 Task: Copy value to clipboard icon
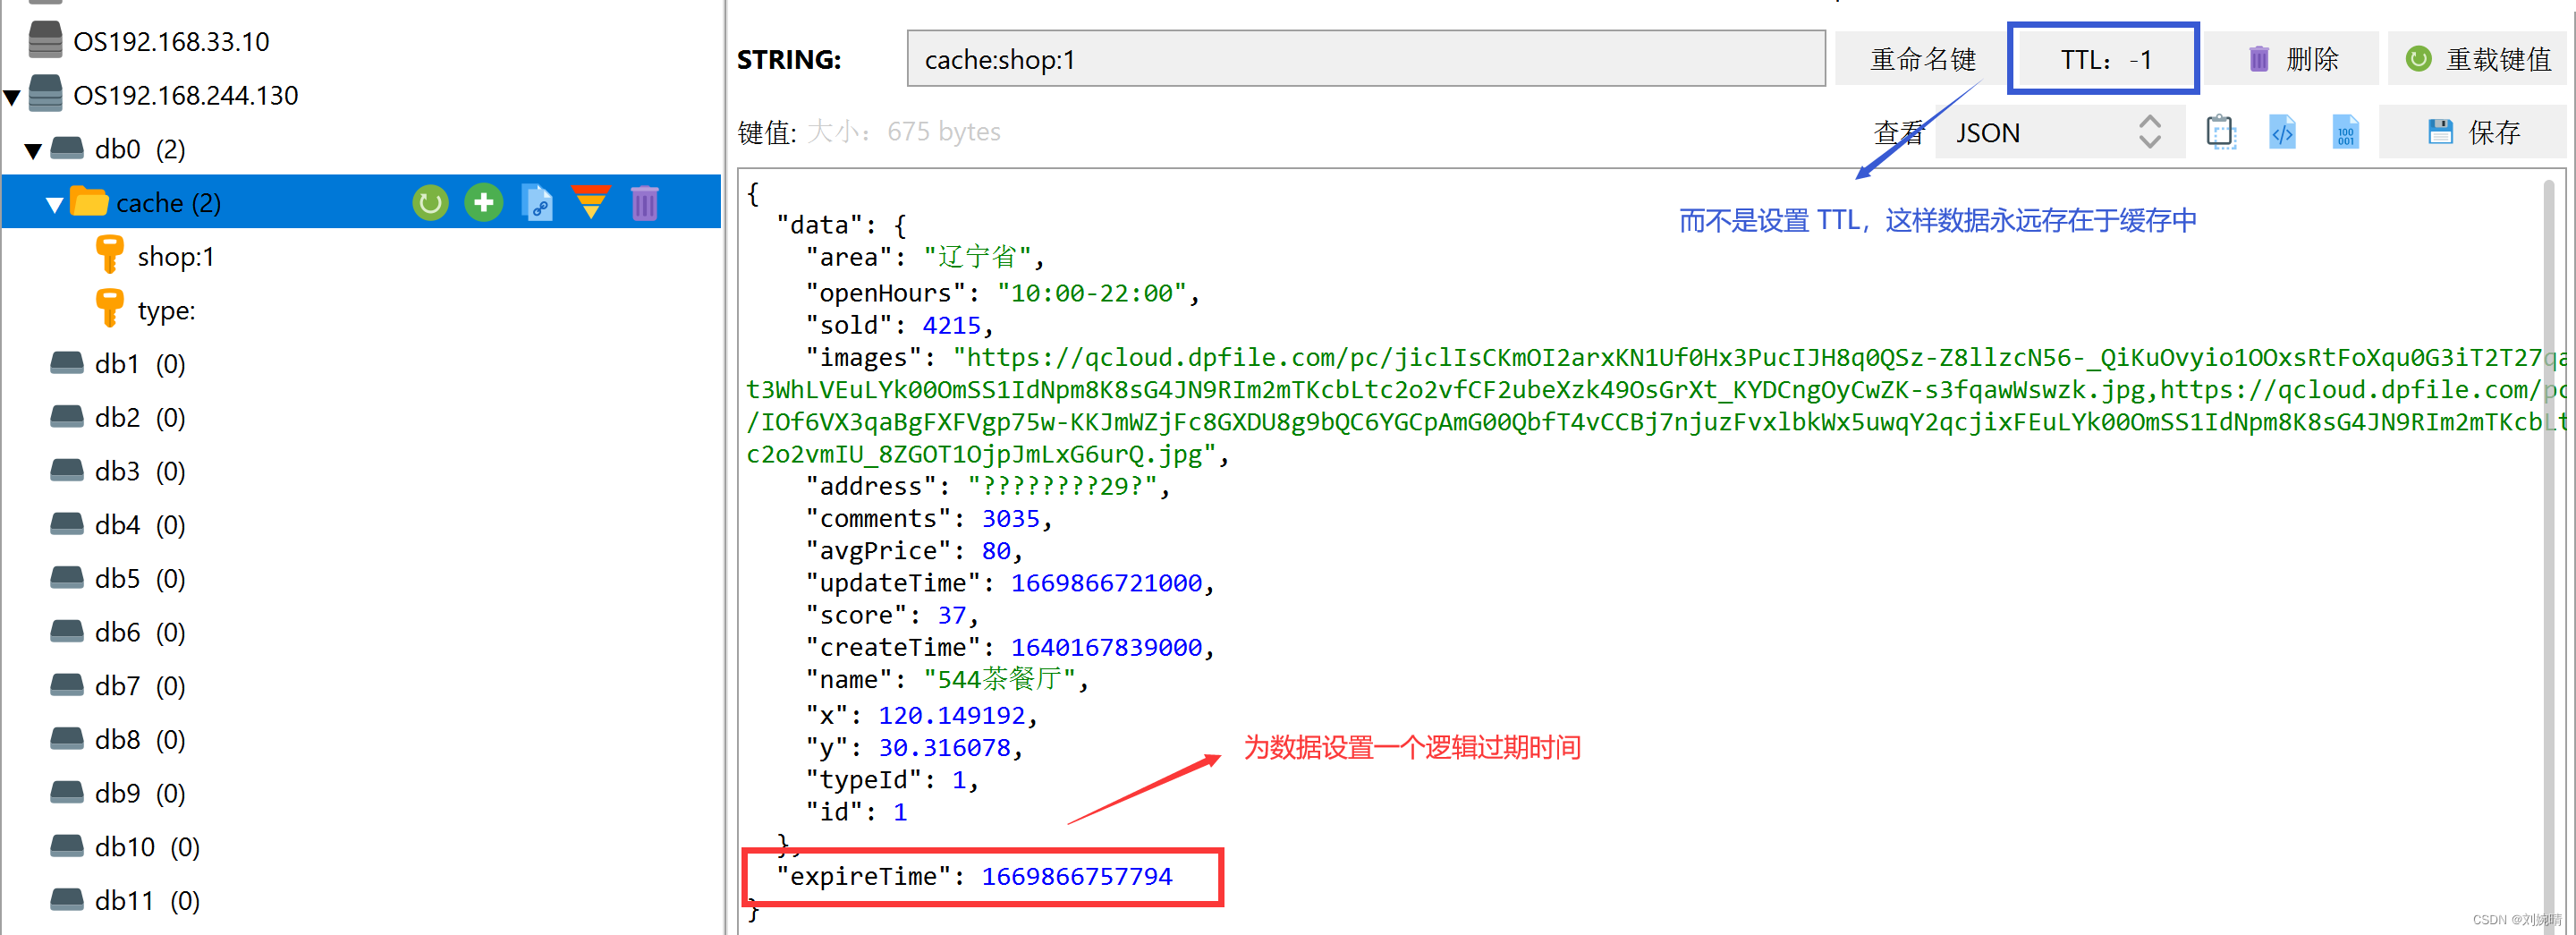2221,132
